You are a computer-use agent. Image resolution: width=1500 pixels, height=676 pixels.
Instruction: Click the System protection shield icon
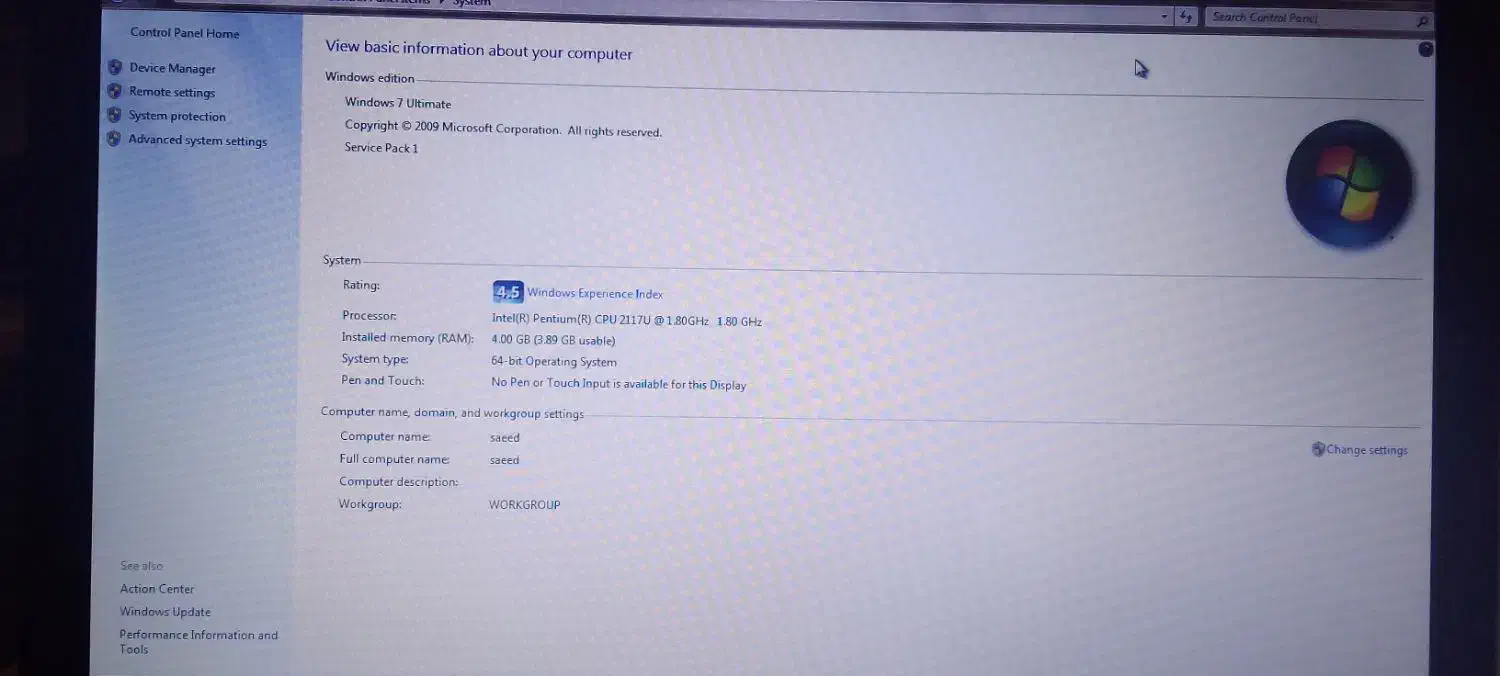tap(114, 115)
